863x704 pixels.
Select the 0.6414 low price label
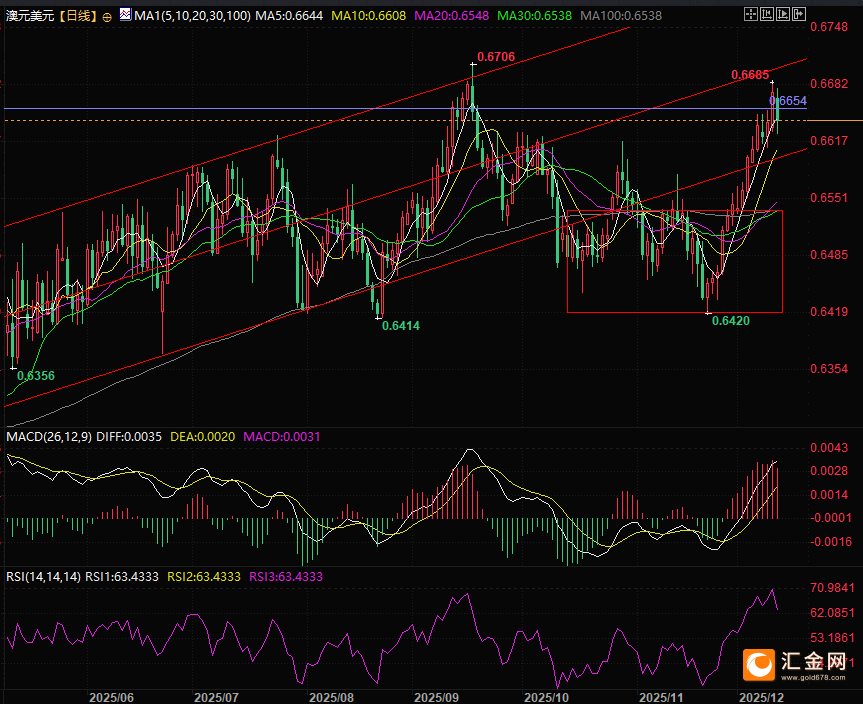click(401, 326)
